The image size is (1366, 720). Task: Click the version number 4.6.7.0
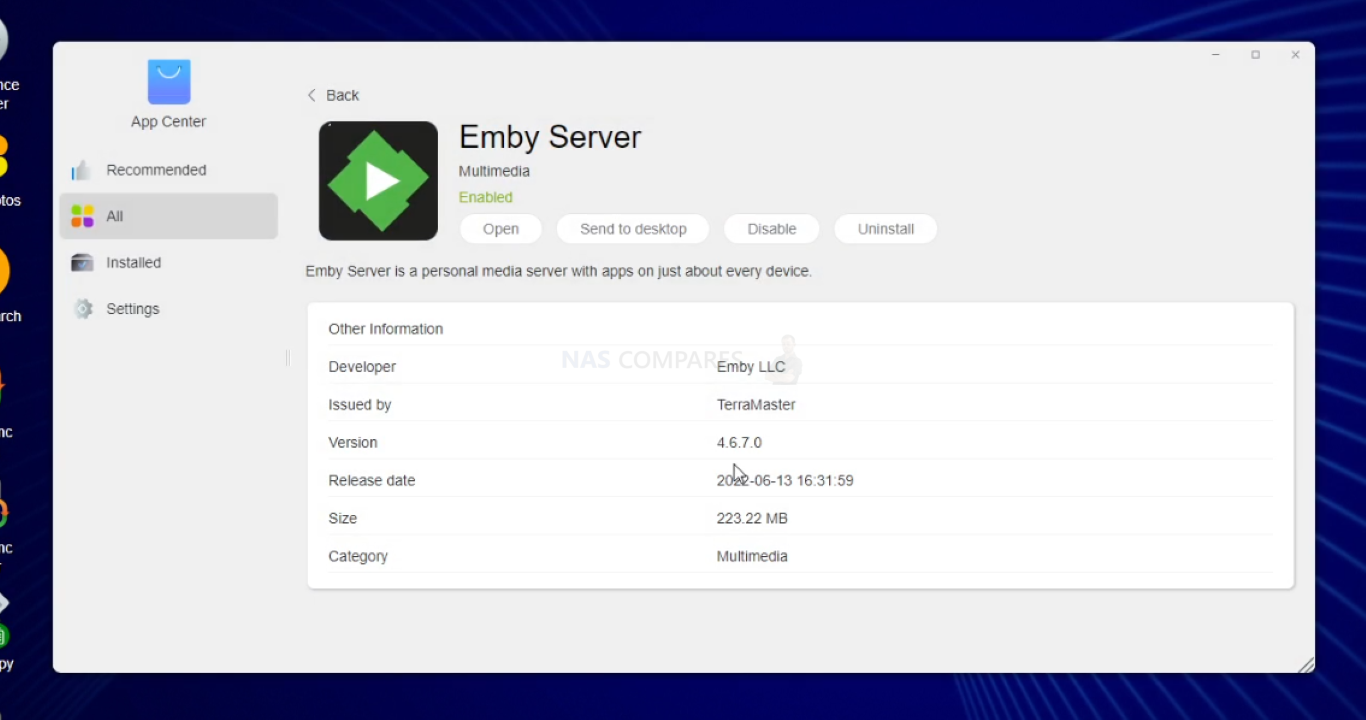pos(739,442)
